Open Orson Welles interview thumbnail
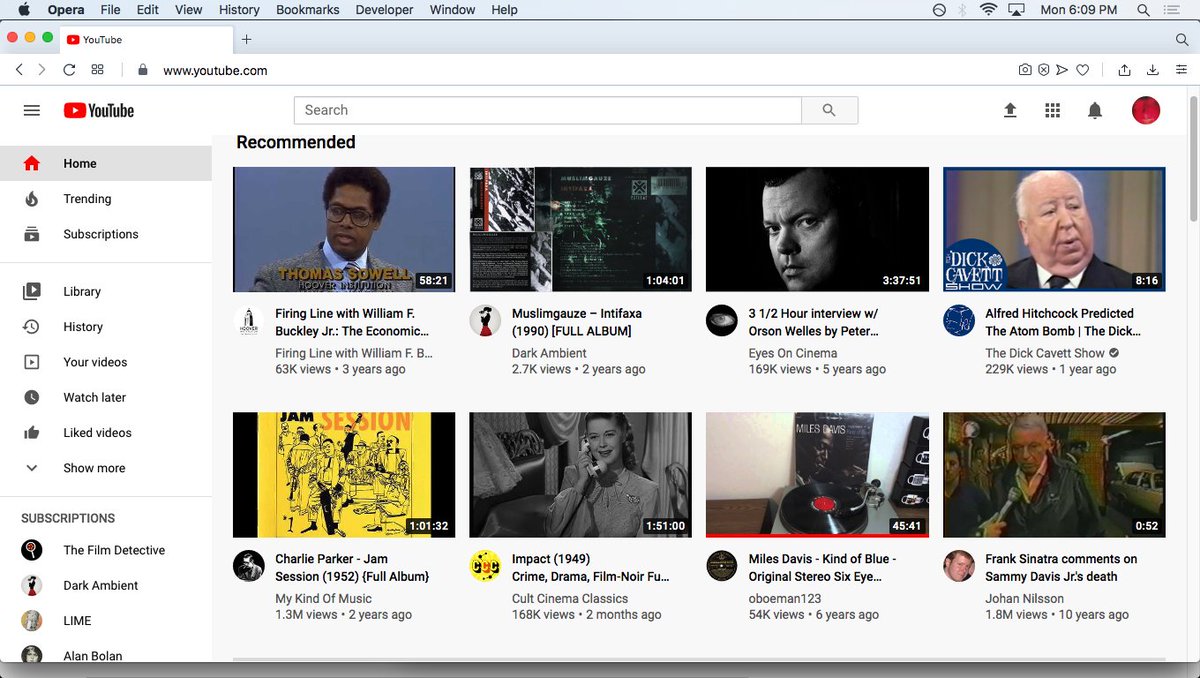Screen dimensions: 1200x678 817,229
